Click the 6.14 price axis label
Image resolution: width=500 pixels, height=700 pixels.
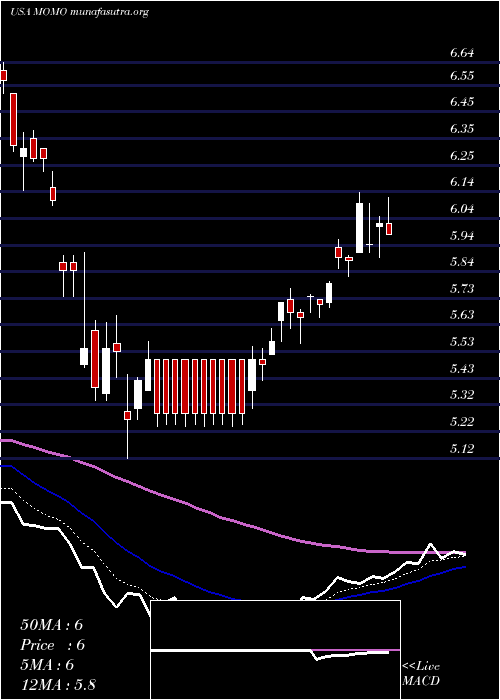click(462, 182)
